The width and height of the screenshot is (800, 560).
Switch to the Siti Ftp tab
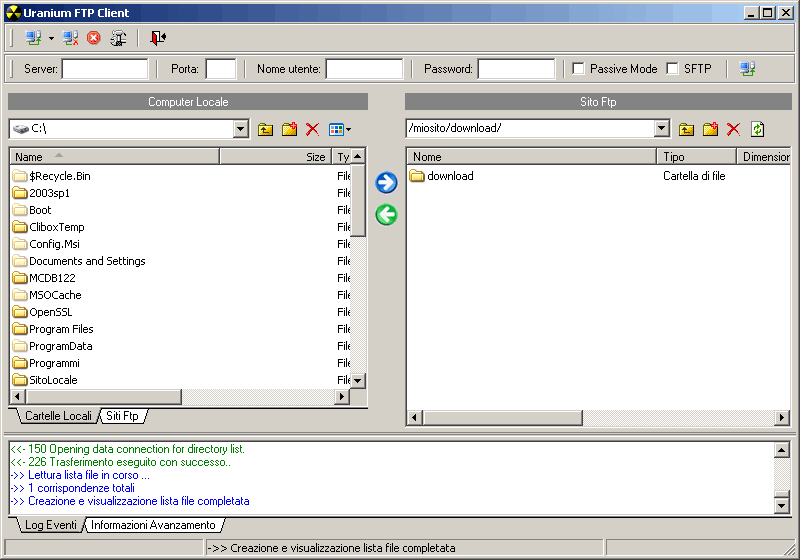tap(122, 416)
